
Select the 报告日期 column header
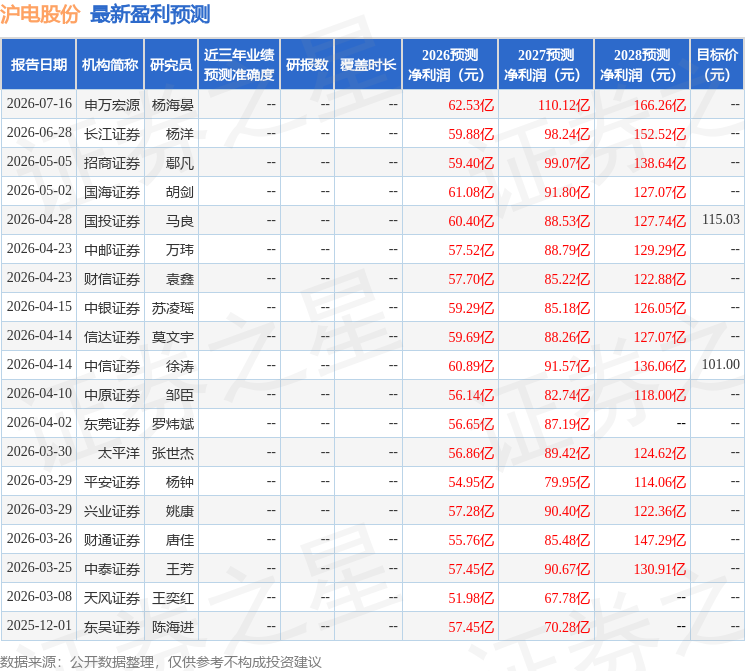coord(38,65)
